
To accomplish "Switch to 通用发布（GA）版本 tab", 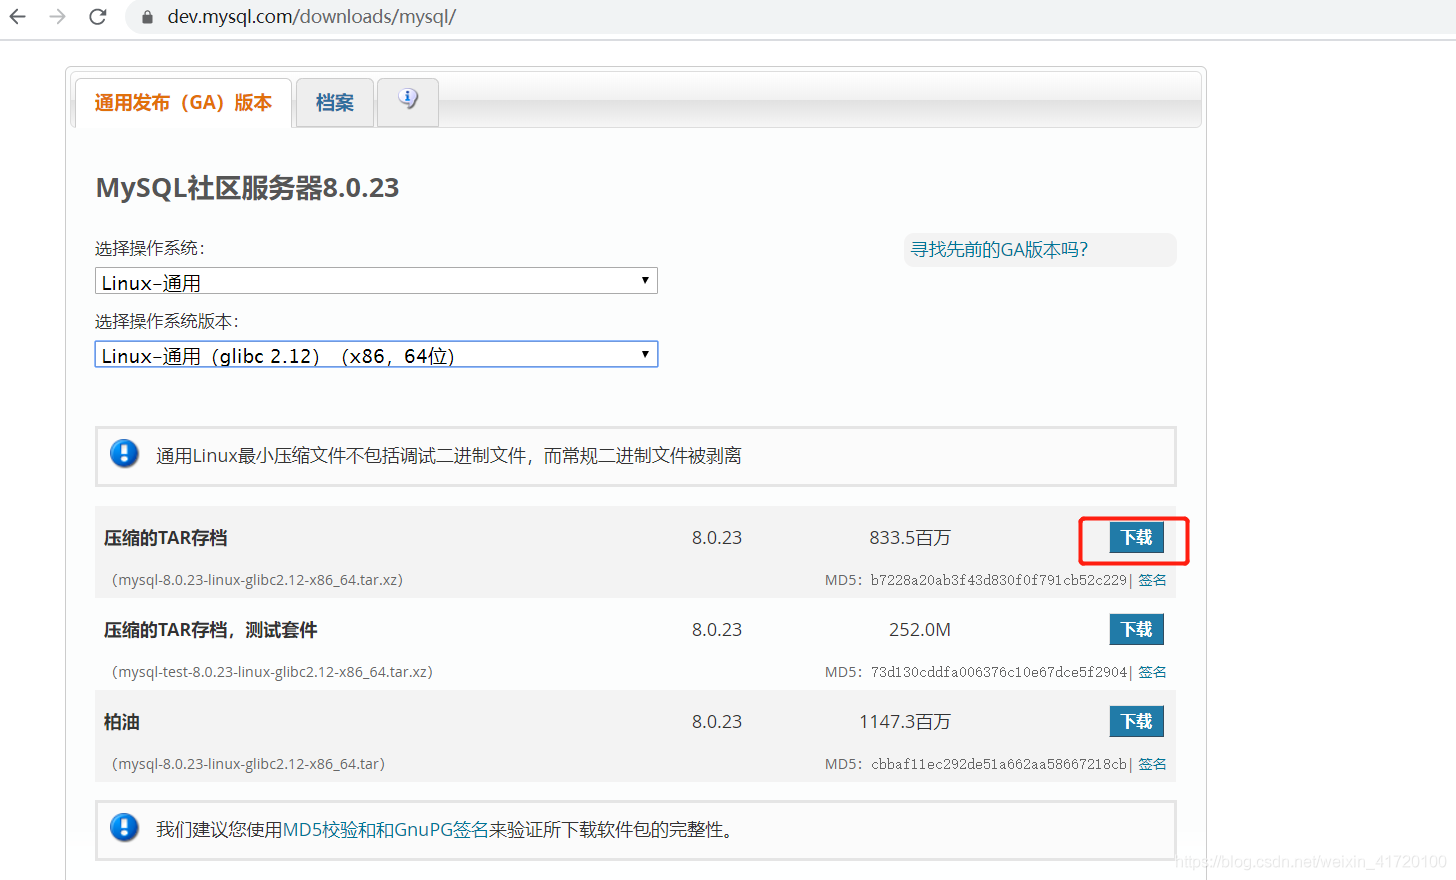I will (x=183, y=103).
